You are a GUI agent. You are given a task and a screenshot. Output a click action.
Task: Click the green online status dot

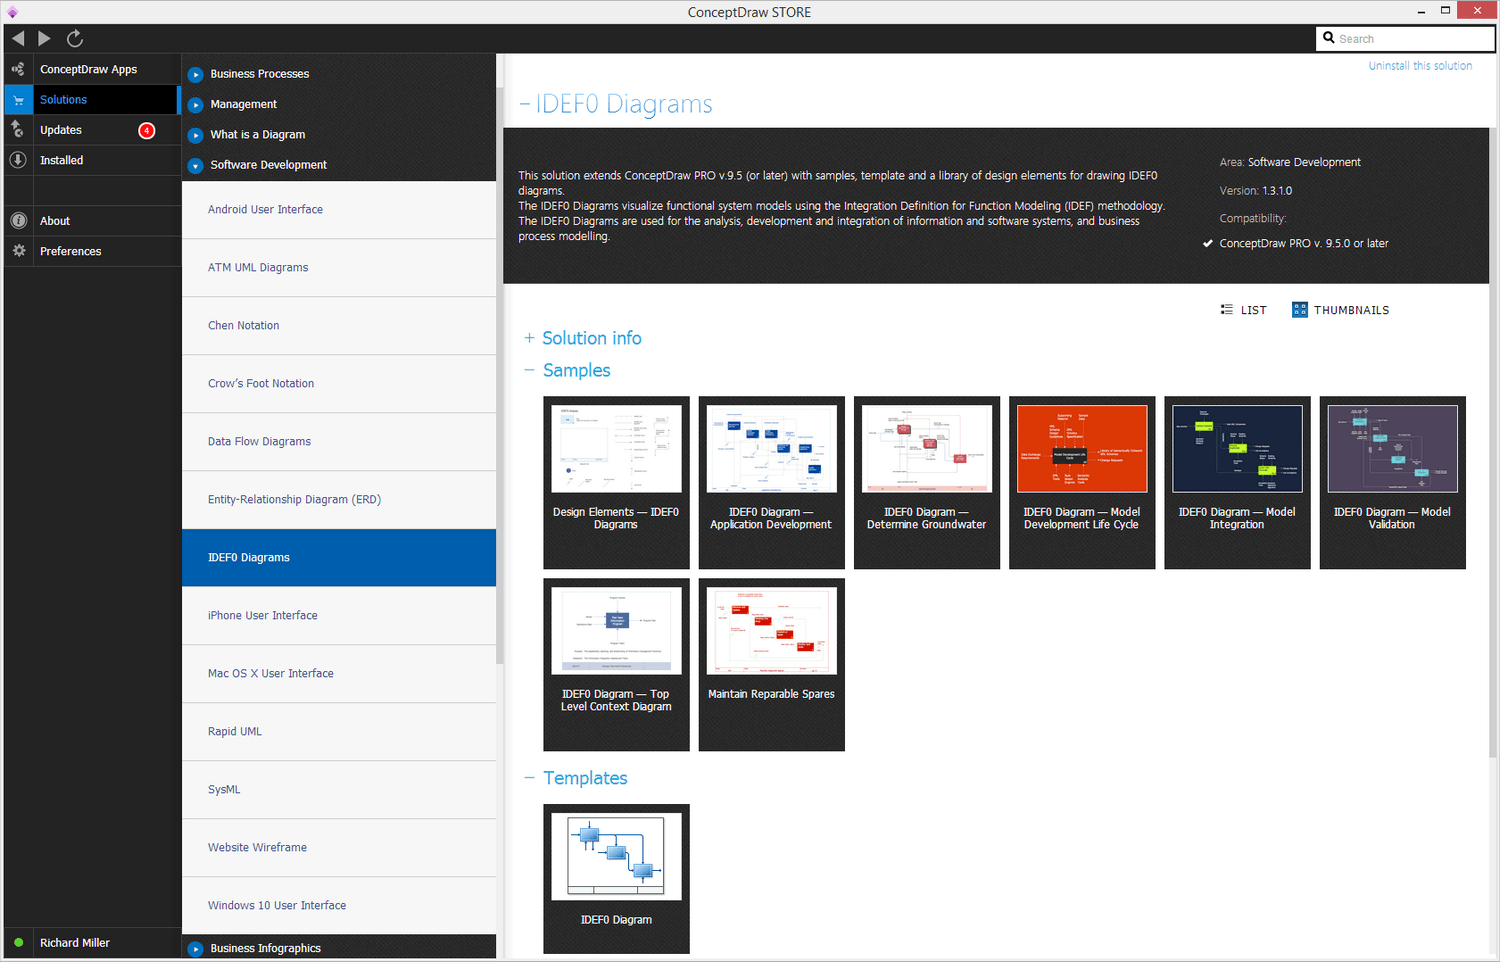[18, 943]
